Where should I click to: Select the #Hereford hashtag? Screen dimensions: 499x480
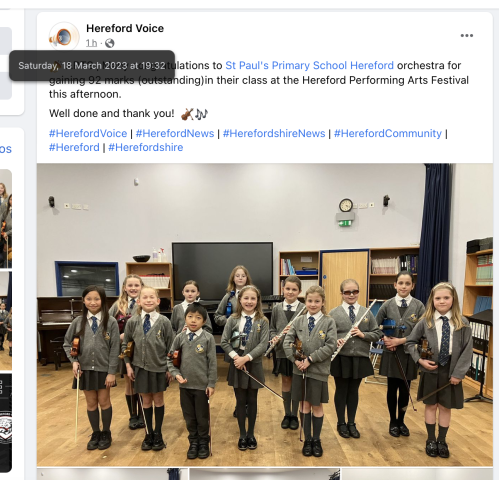click(x=74, y=147)
